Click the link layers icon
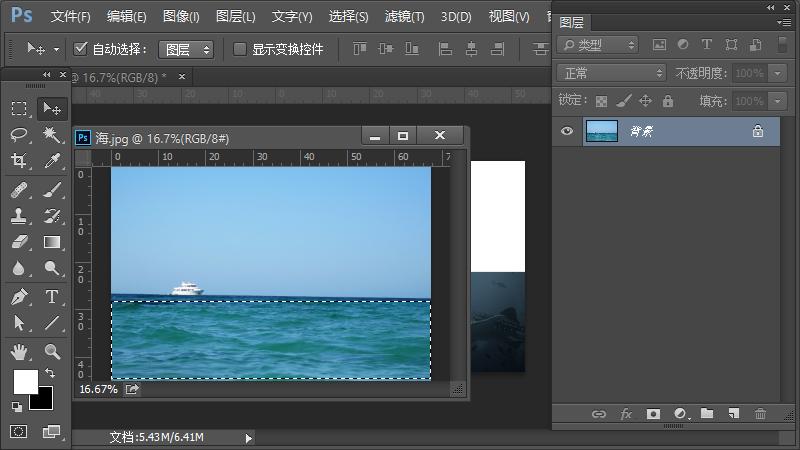Screen dimensions: 800x450 pyautogui.click(x=599, y=414)
